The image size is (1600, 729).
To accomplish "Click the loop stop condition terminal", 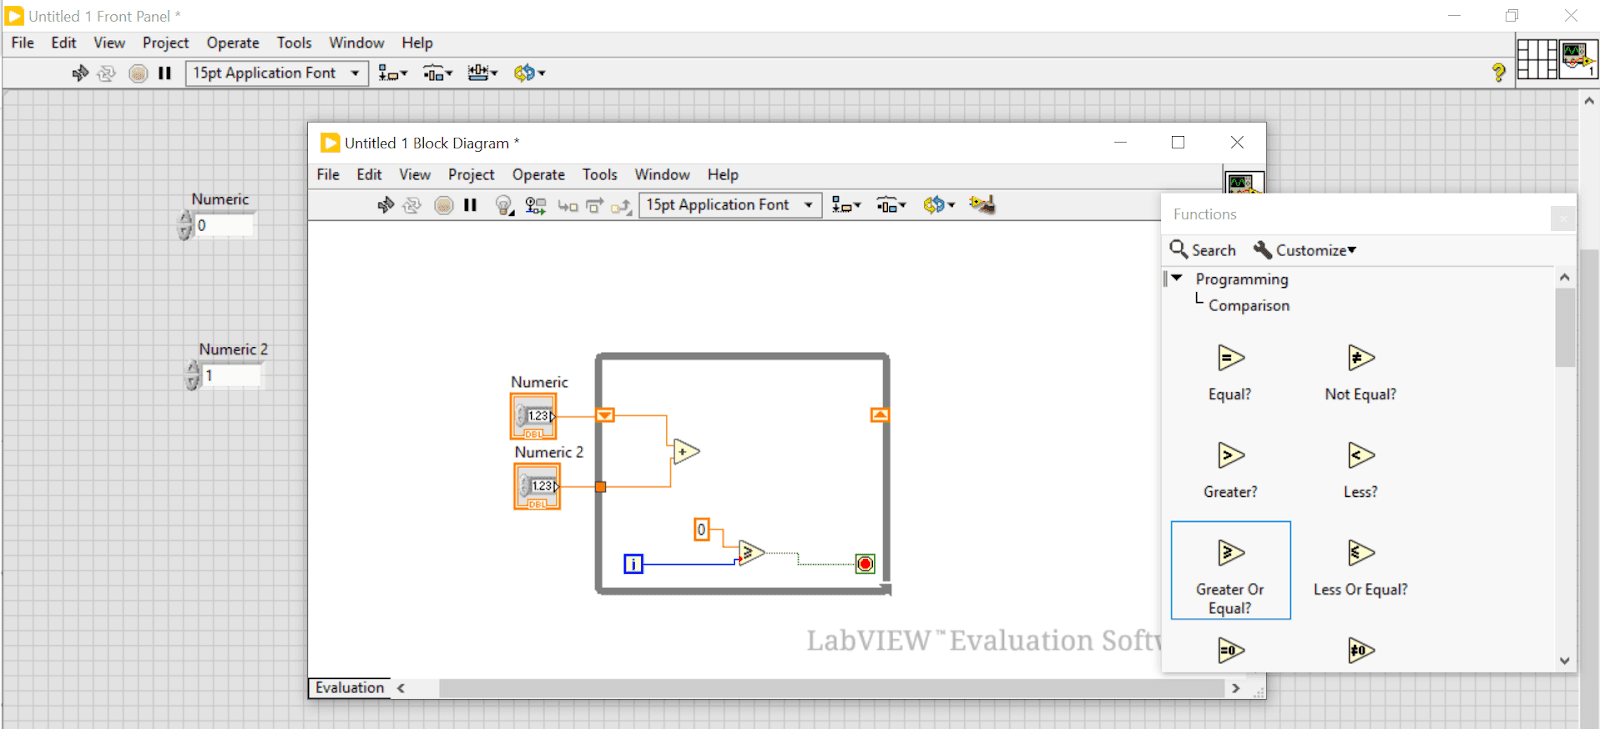I will point(865,564).
